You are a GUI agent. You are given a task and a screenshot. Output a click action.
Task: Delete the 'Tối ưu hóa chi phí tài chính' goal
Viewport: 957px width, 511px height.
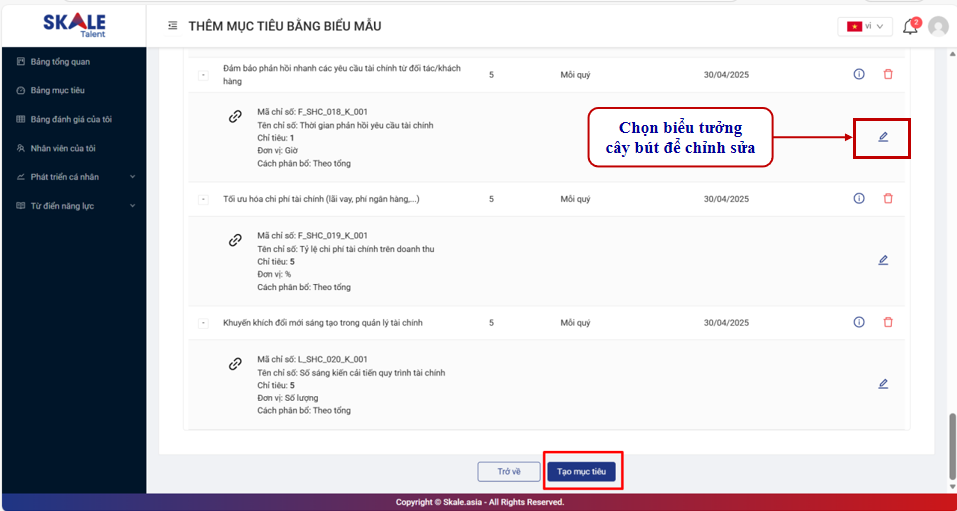click(888, 198)
